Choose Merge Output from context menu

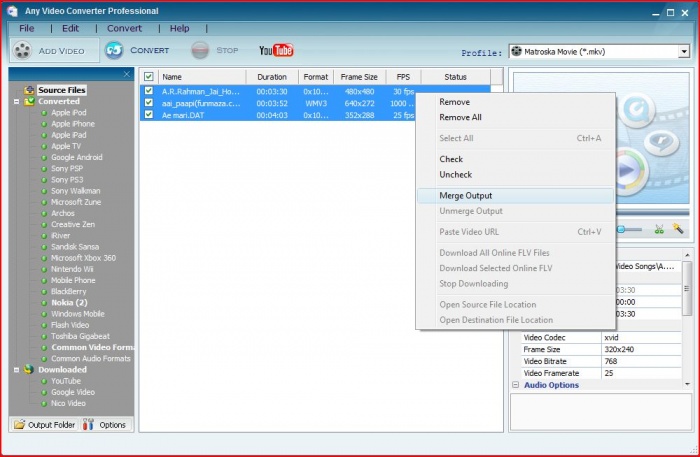coord(466,195)
